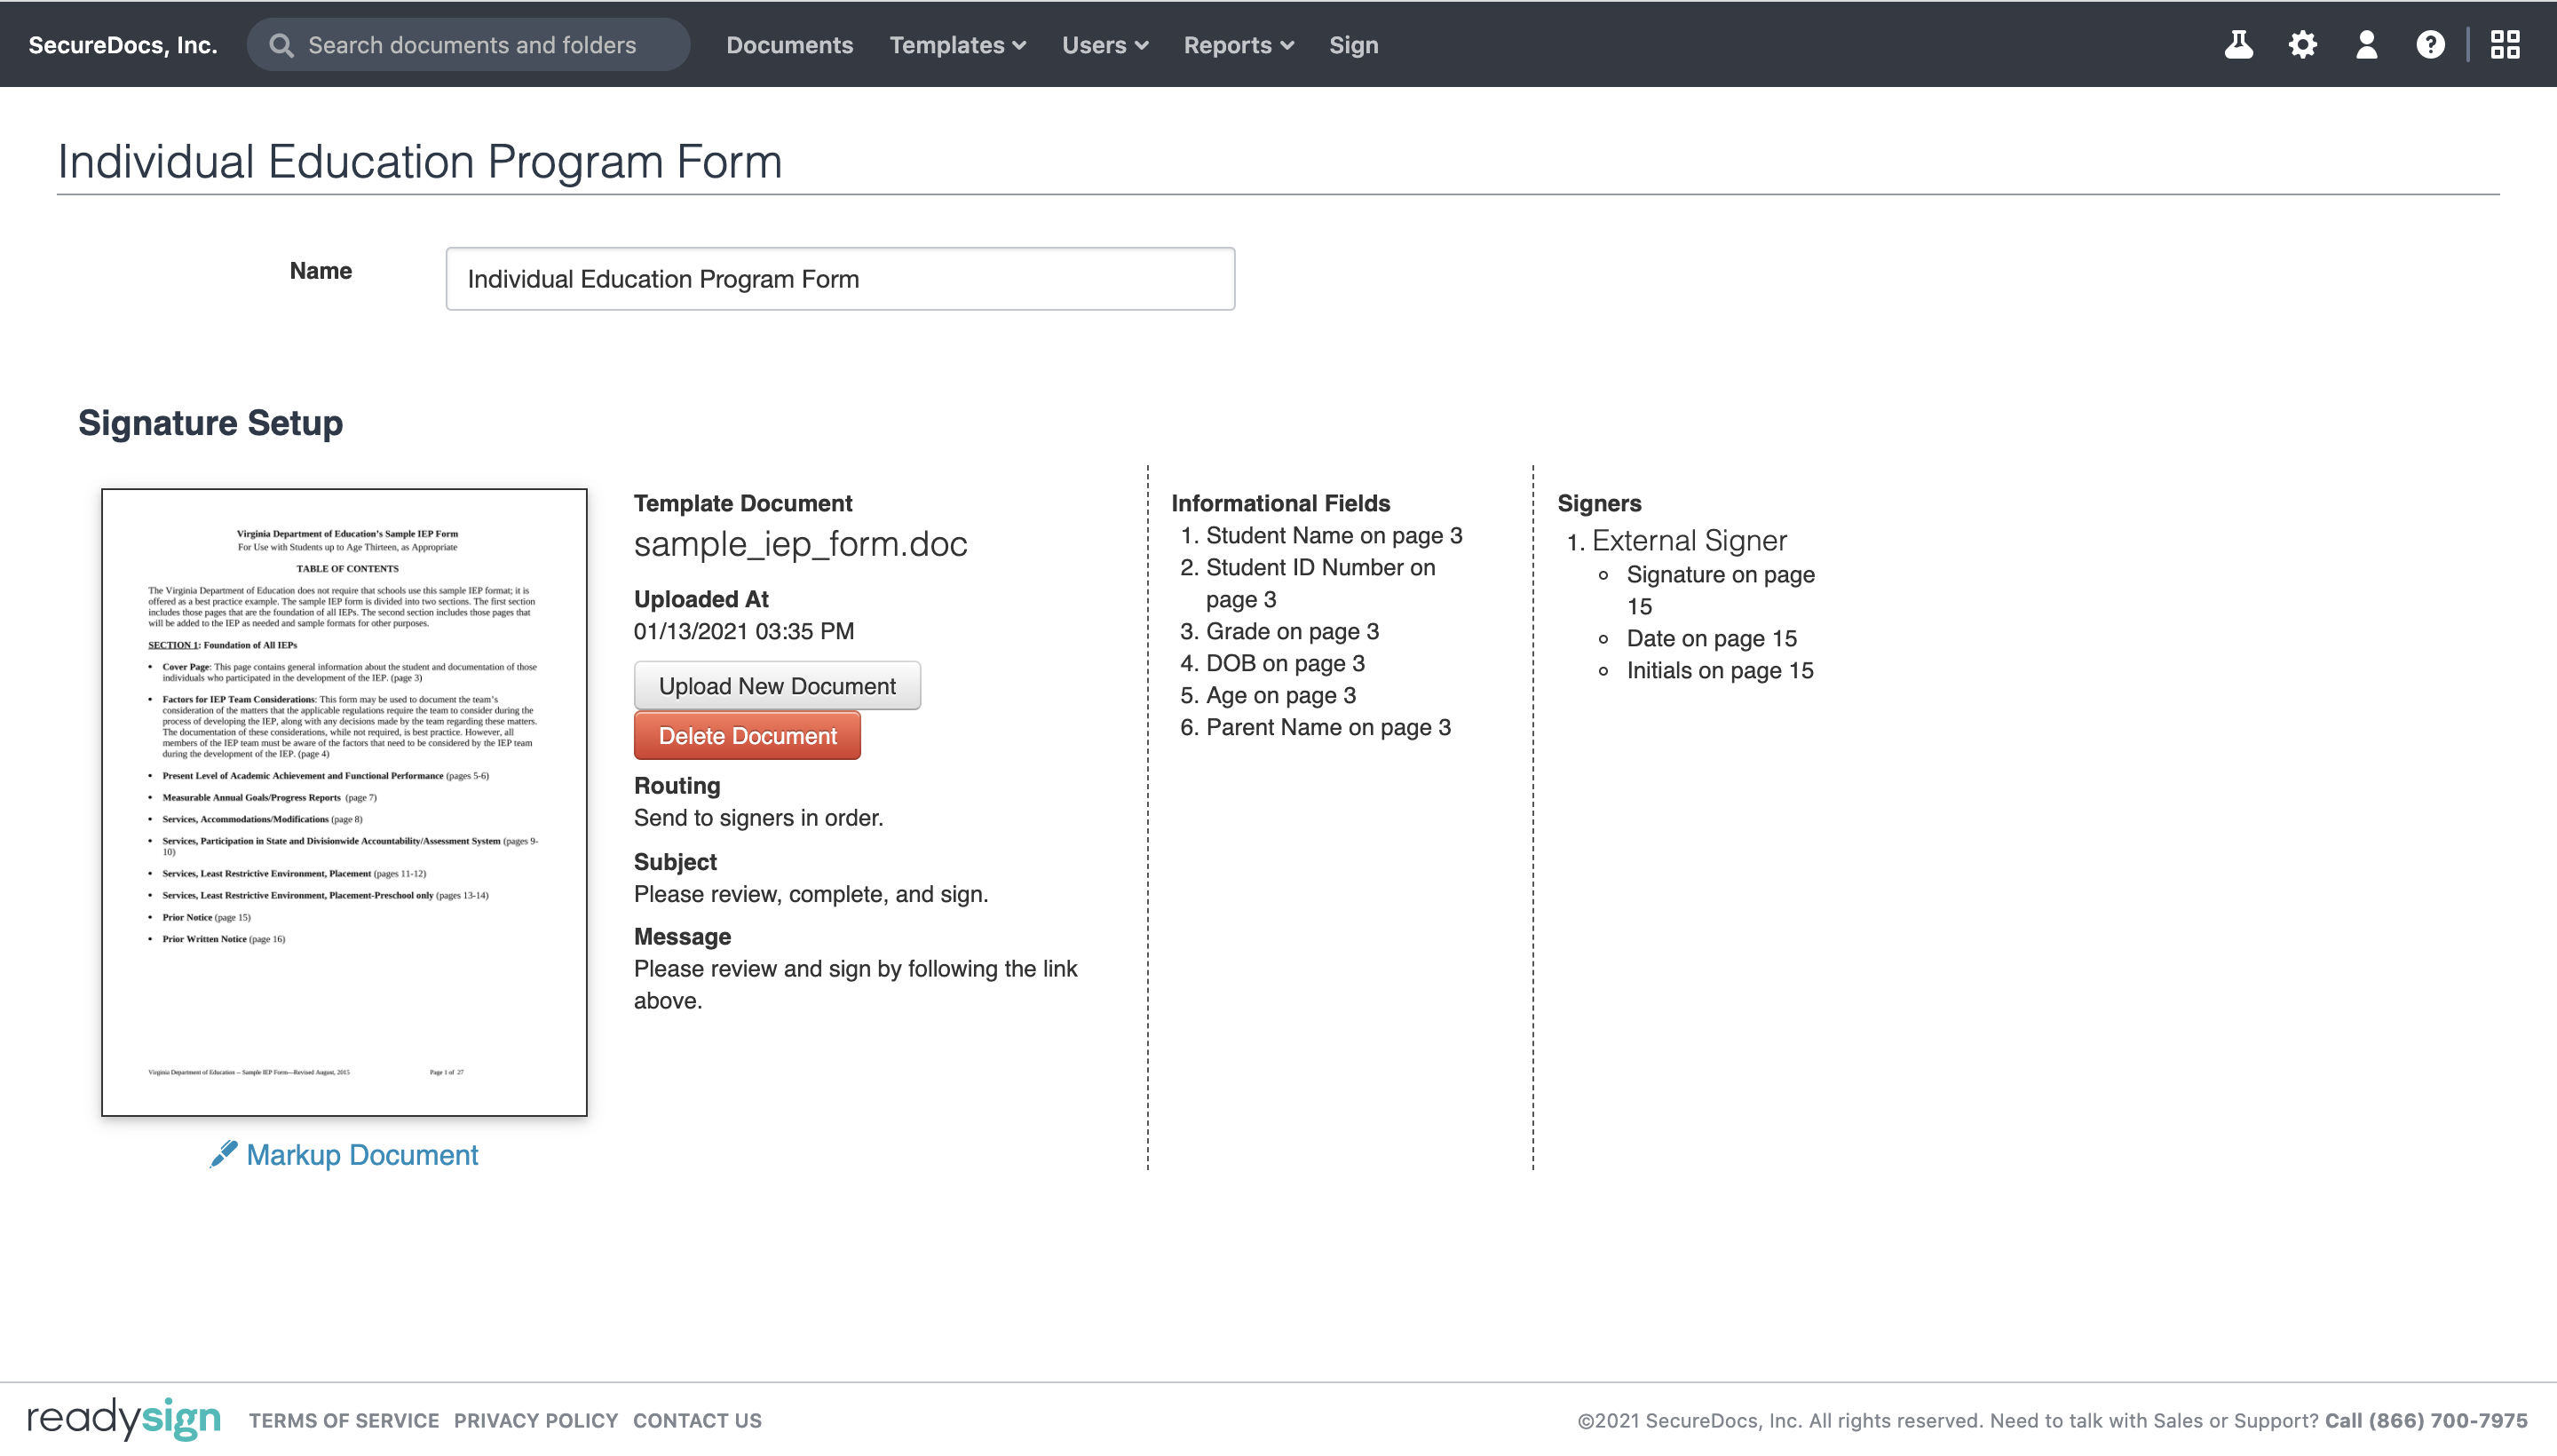Image resolution: width=2557 pixels, height=1456 pixels.
Task: Click the readysign logo in the footer
Action: 123,1420
